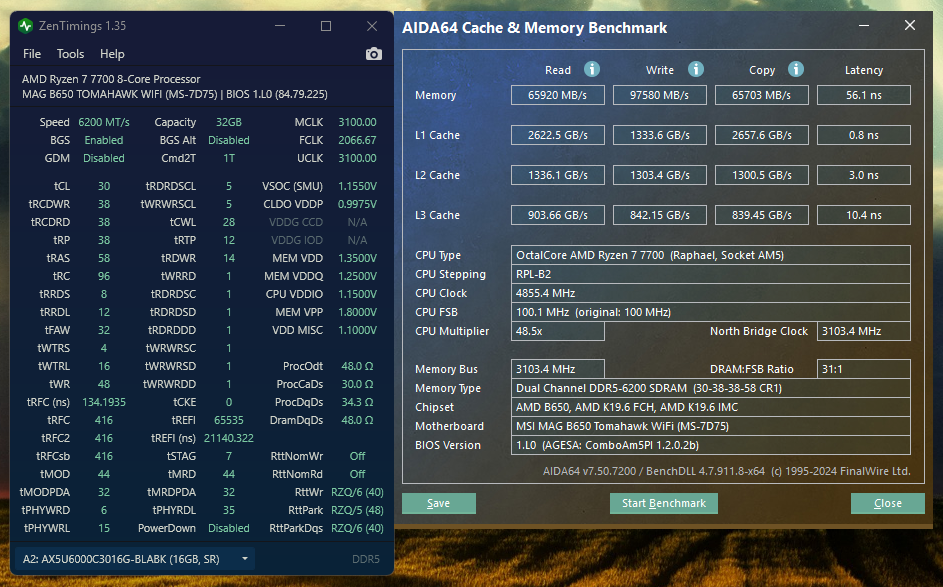Click the Close button in AIDA64

(x=888, y=503)
